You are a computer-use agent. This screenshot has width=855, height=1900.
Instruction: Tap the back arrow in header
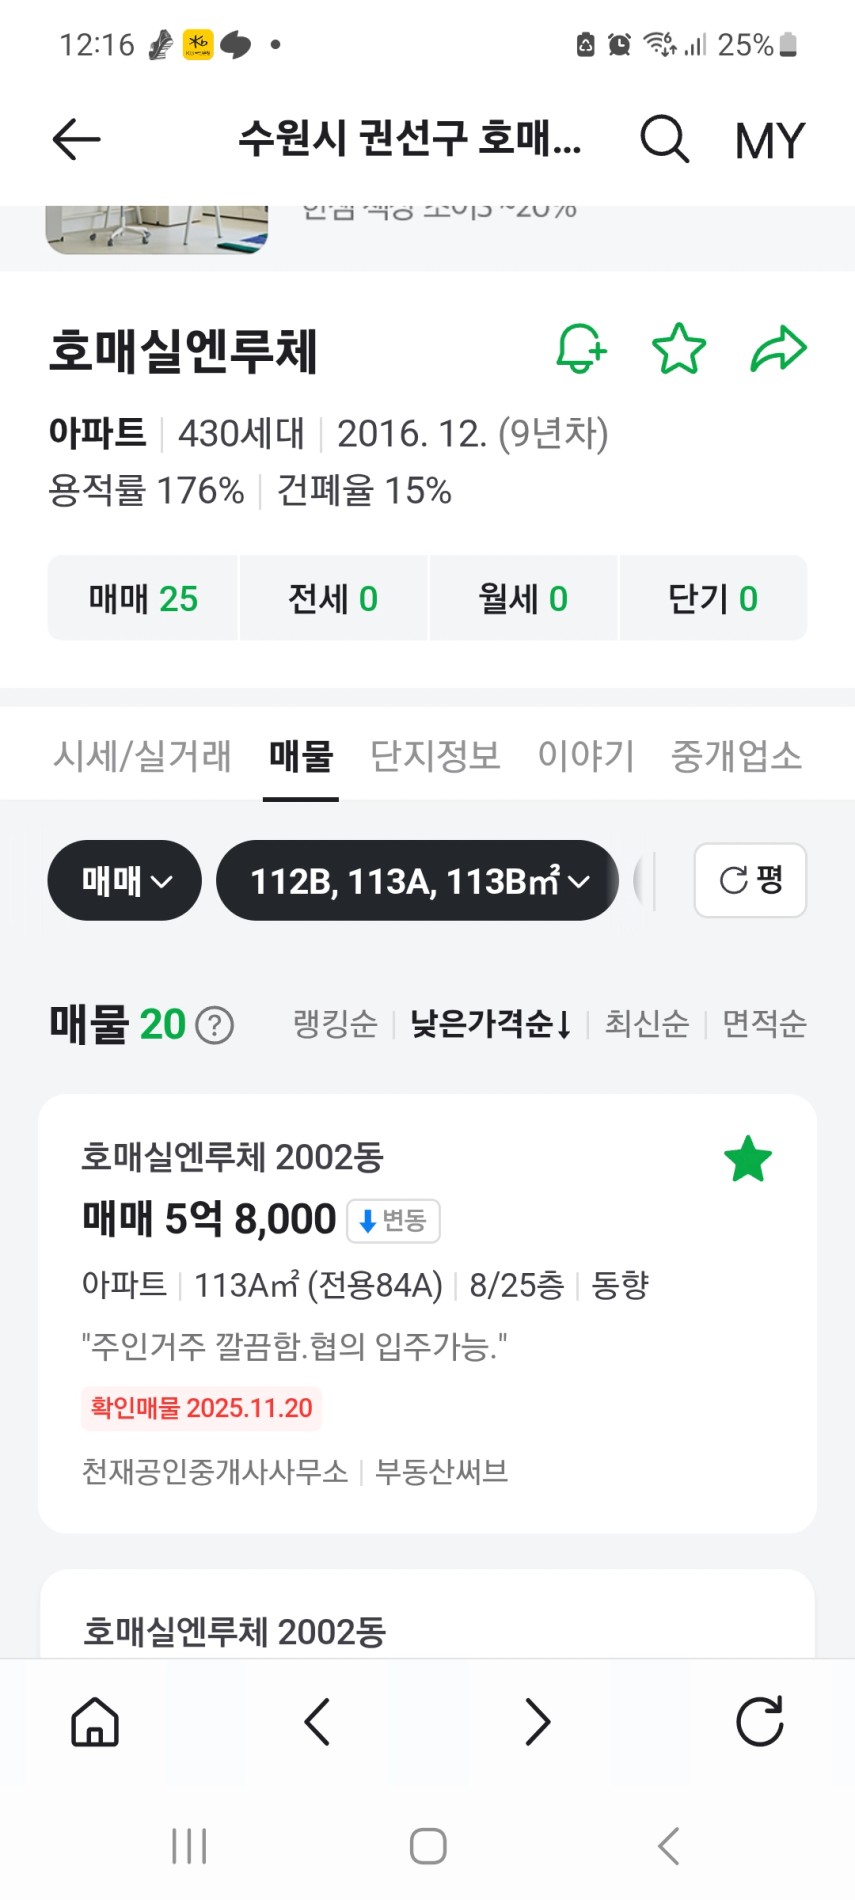[76, 139]
